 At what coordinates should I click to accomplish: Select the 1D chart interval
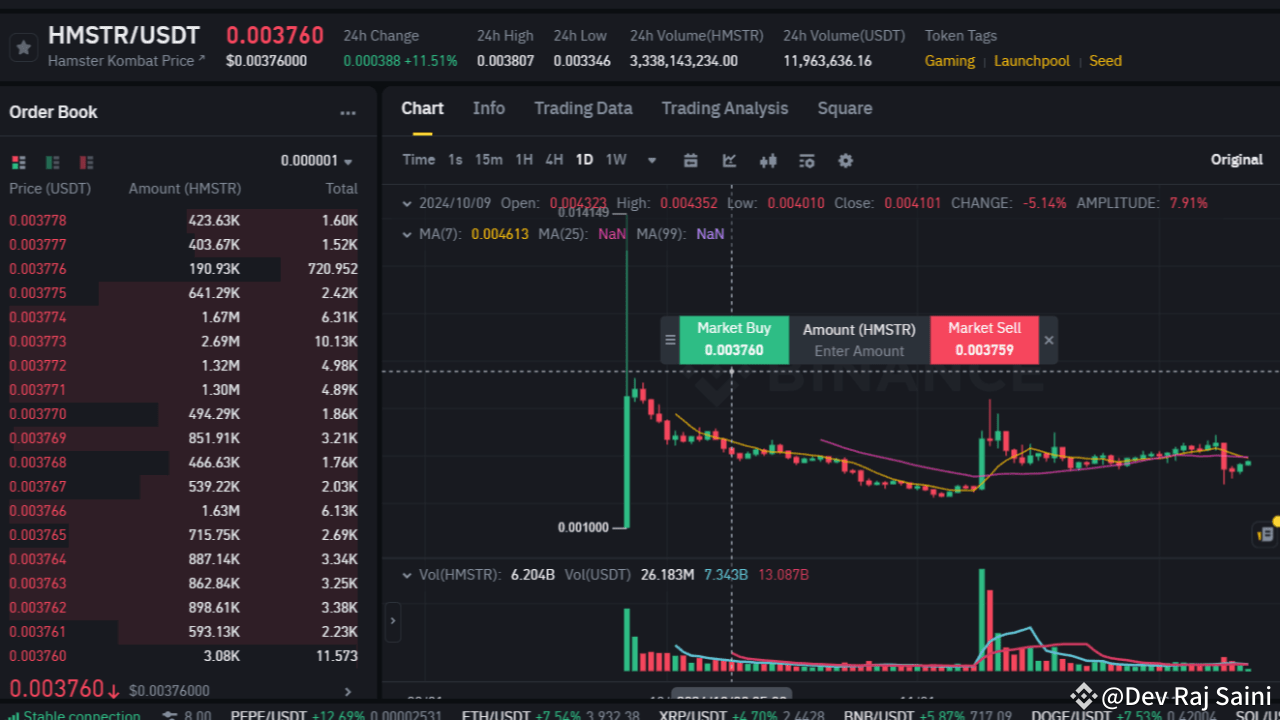tap(584, 160)
